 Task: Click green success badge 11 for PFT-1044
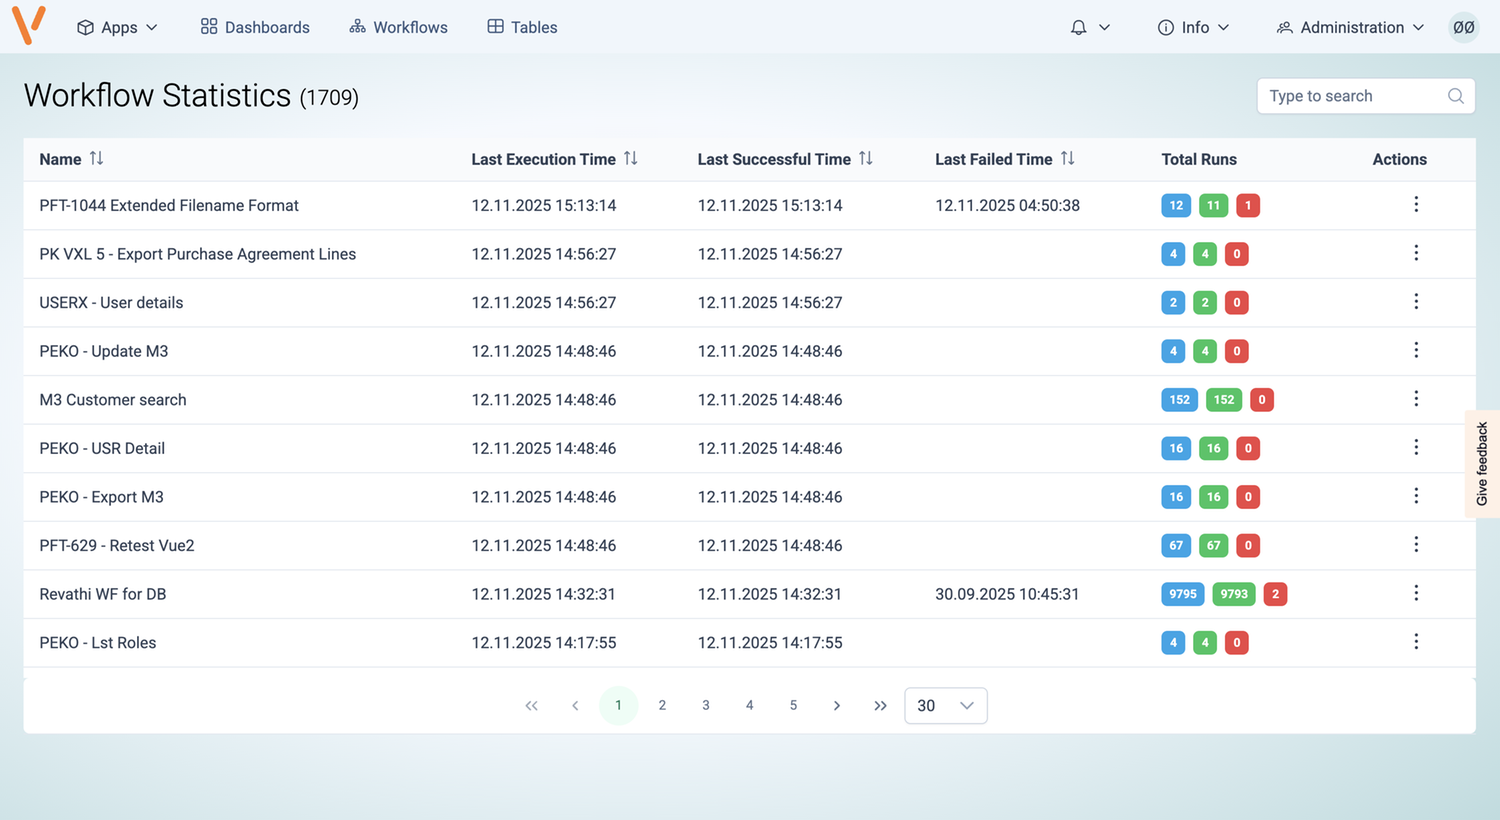click(1213, 206)
